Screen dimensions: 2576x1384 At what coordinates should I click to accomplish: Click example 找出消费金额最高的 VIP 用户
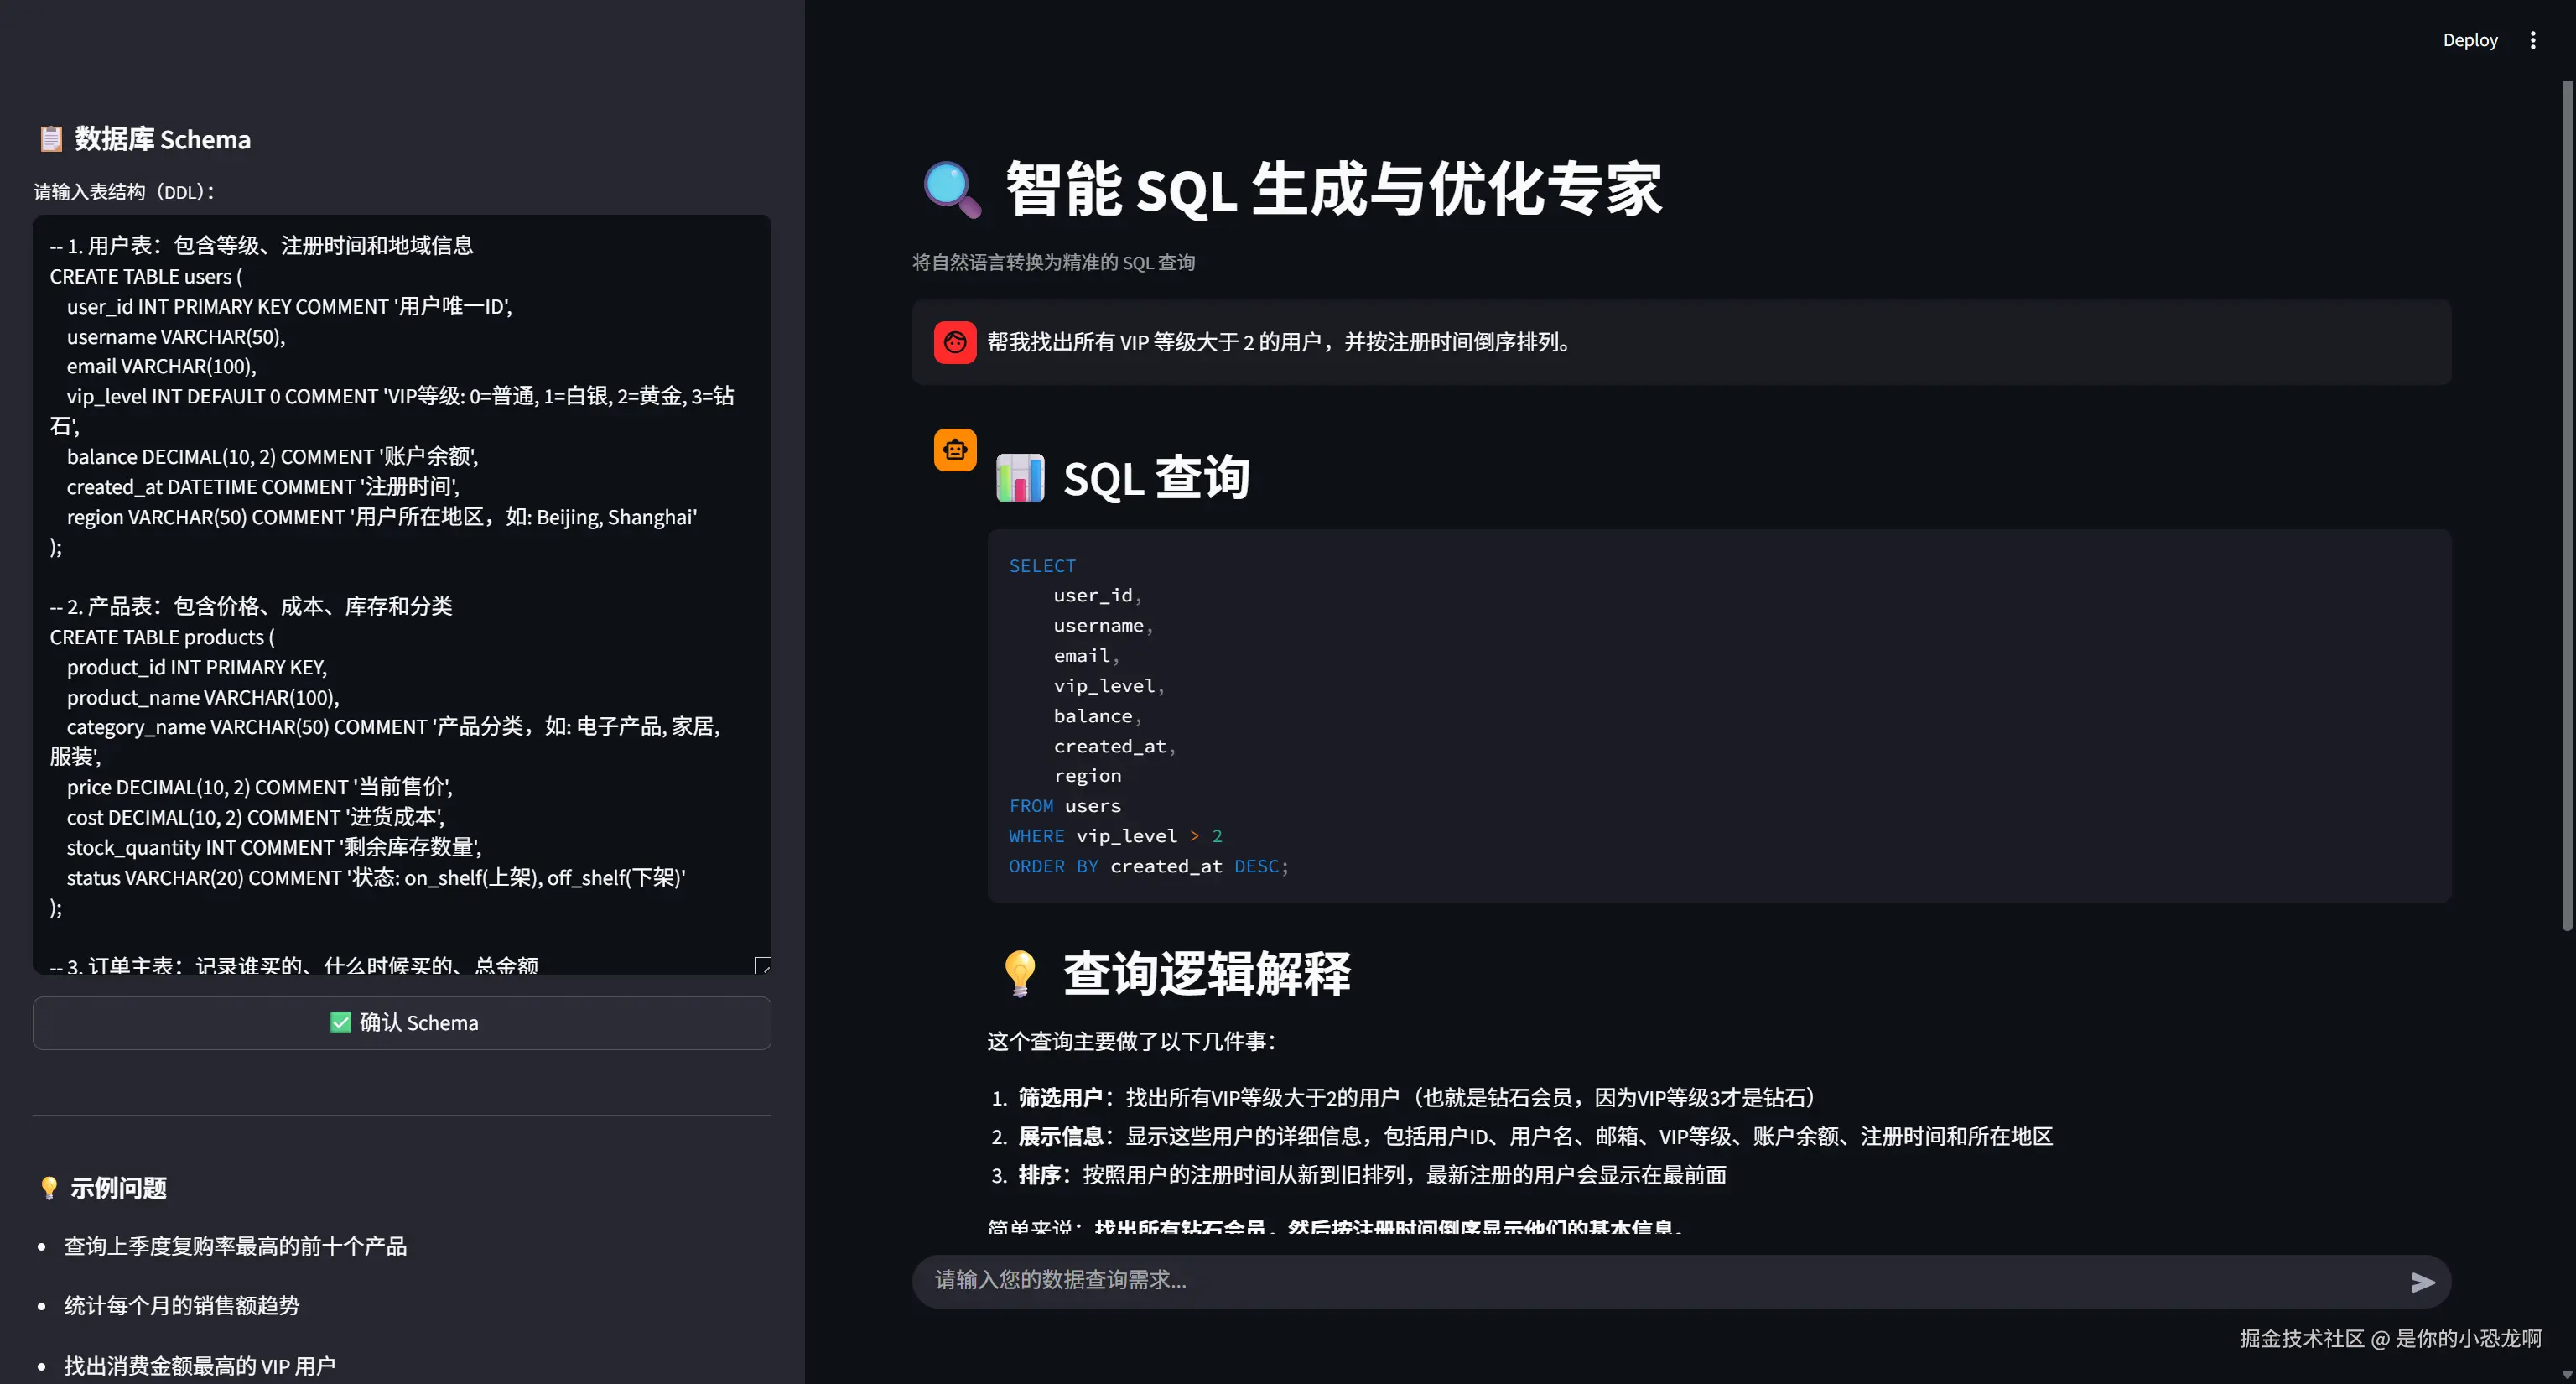[199, 1365]
